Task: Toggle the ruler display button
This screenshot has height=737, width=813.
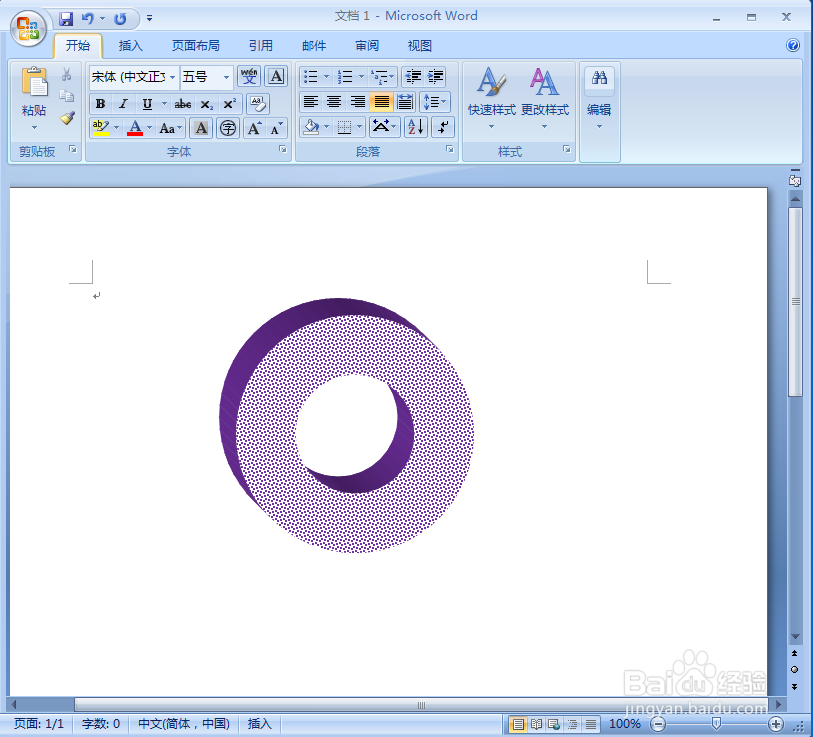Action: pyautogui.click(x=795, y=180)
